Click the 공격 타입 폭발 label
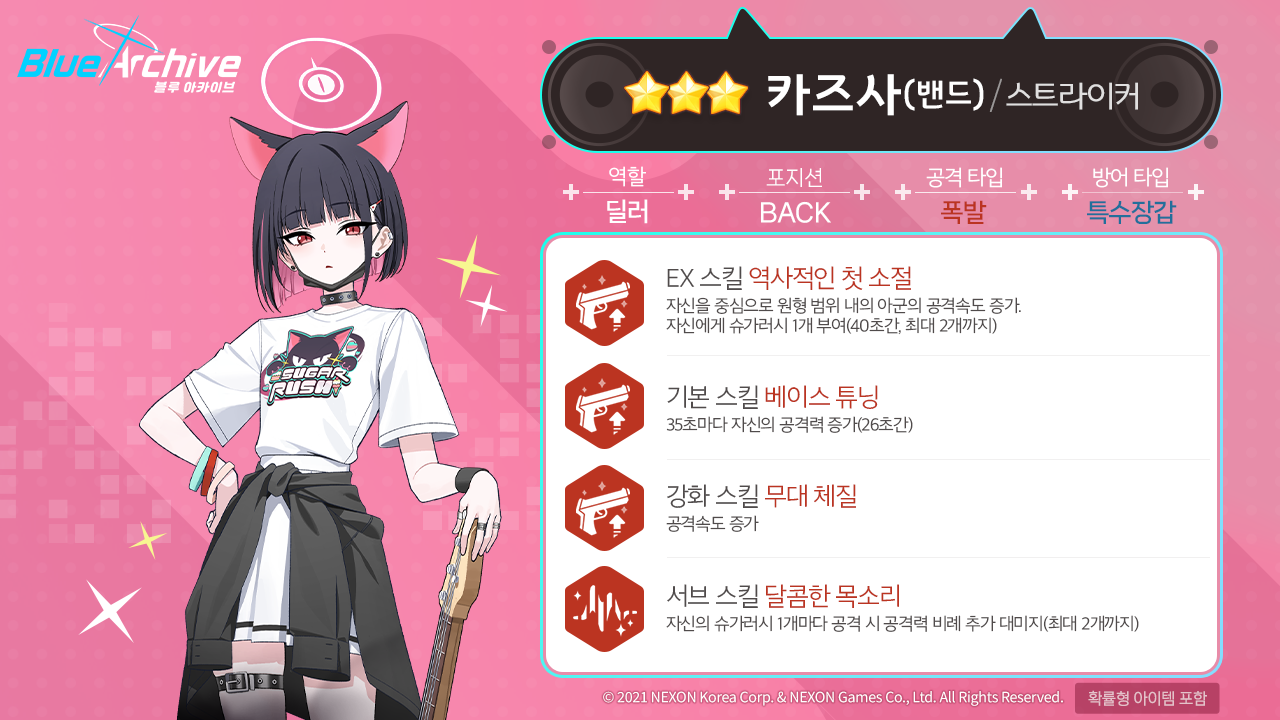1280x720 pixels. point(965,195)
